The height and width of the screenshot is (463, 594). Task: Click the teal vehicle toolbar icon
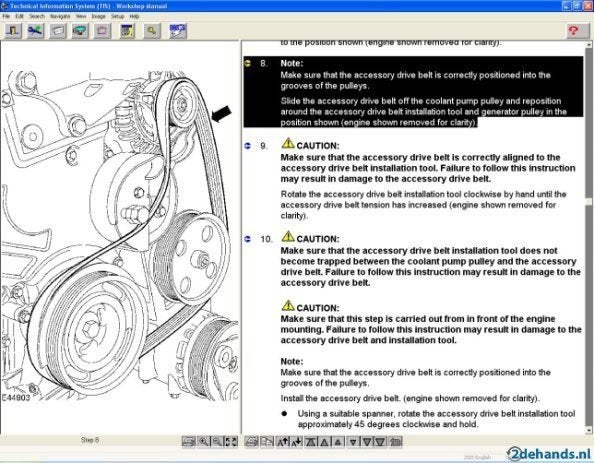point(80,31)
